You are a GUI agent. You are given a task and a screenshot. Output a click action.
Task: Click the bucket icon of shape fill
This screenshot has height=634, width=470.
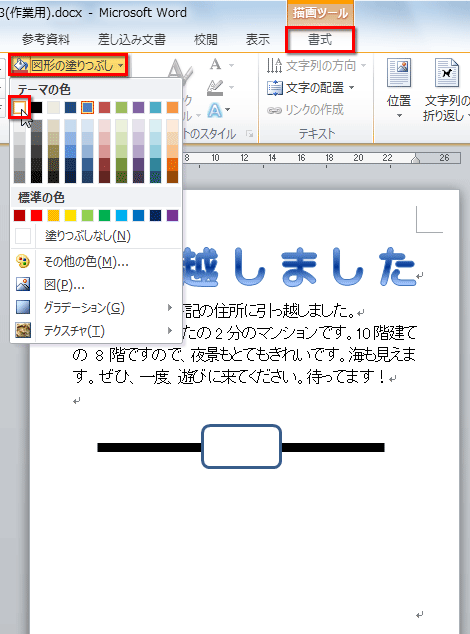point(20,65)
